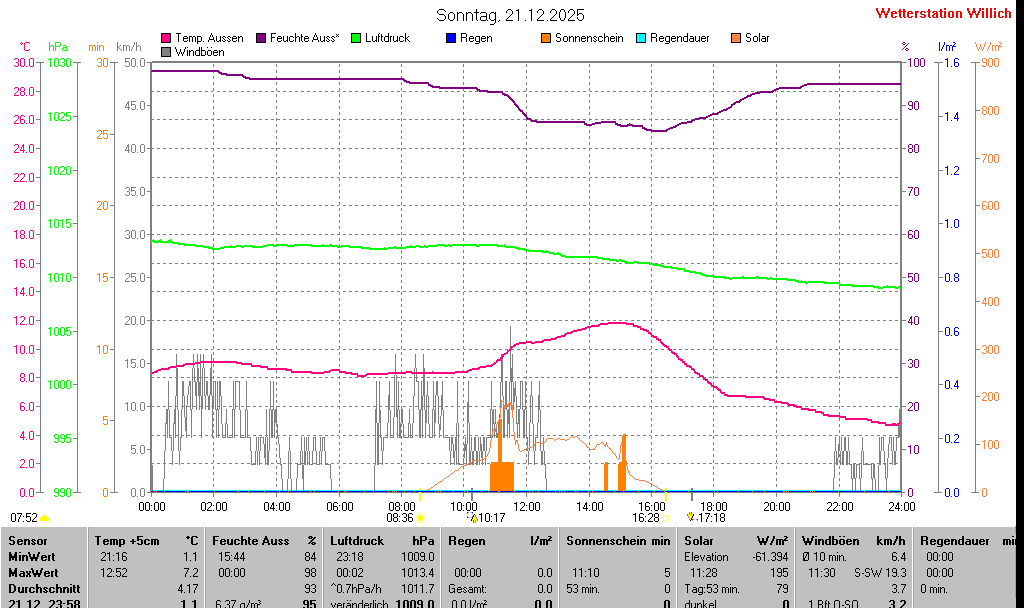Click the blue Regen legend square
The height and width of the screenshot is (608, 1024).
coord(451,38)
